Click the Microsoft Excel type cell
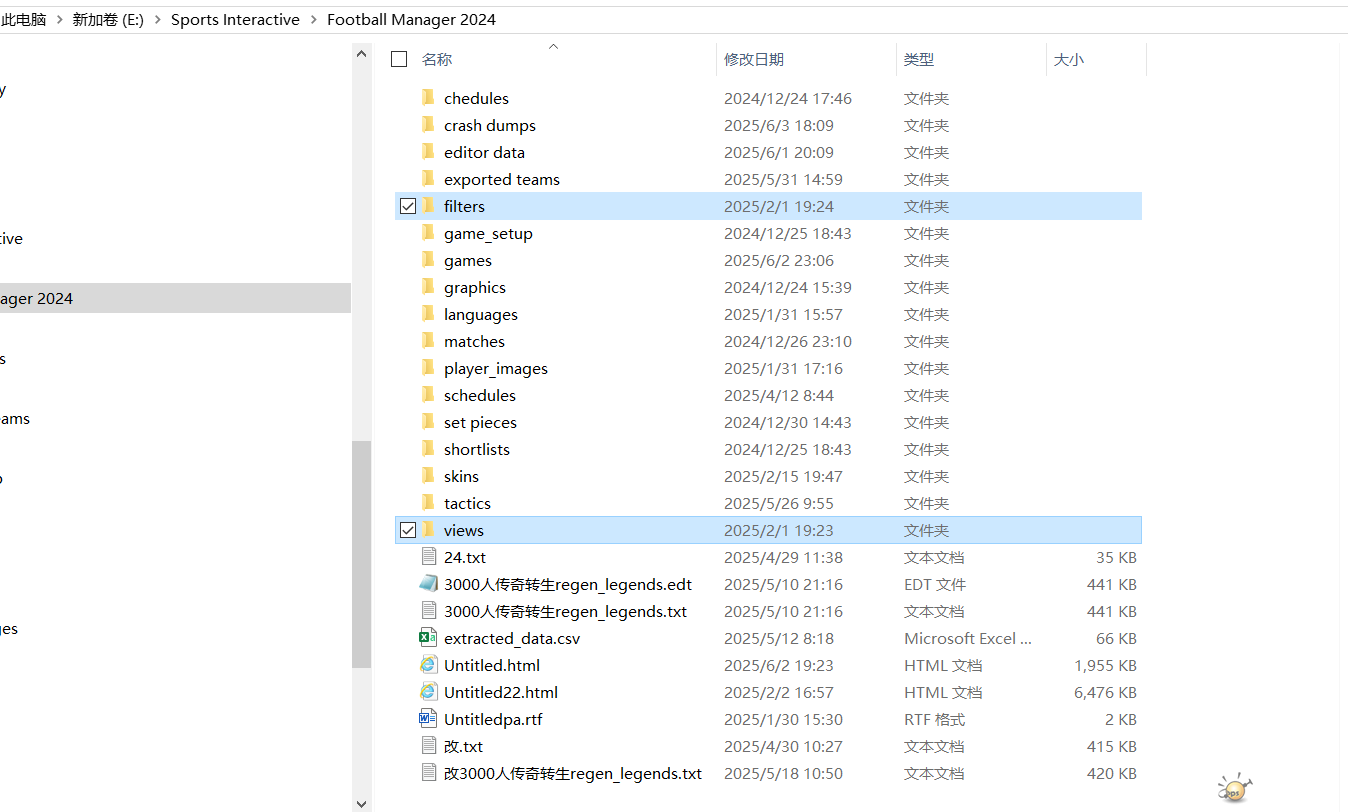 [968, 638]
